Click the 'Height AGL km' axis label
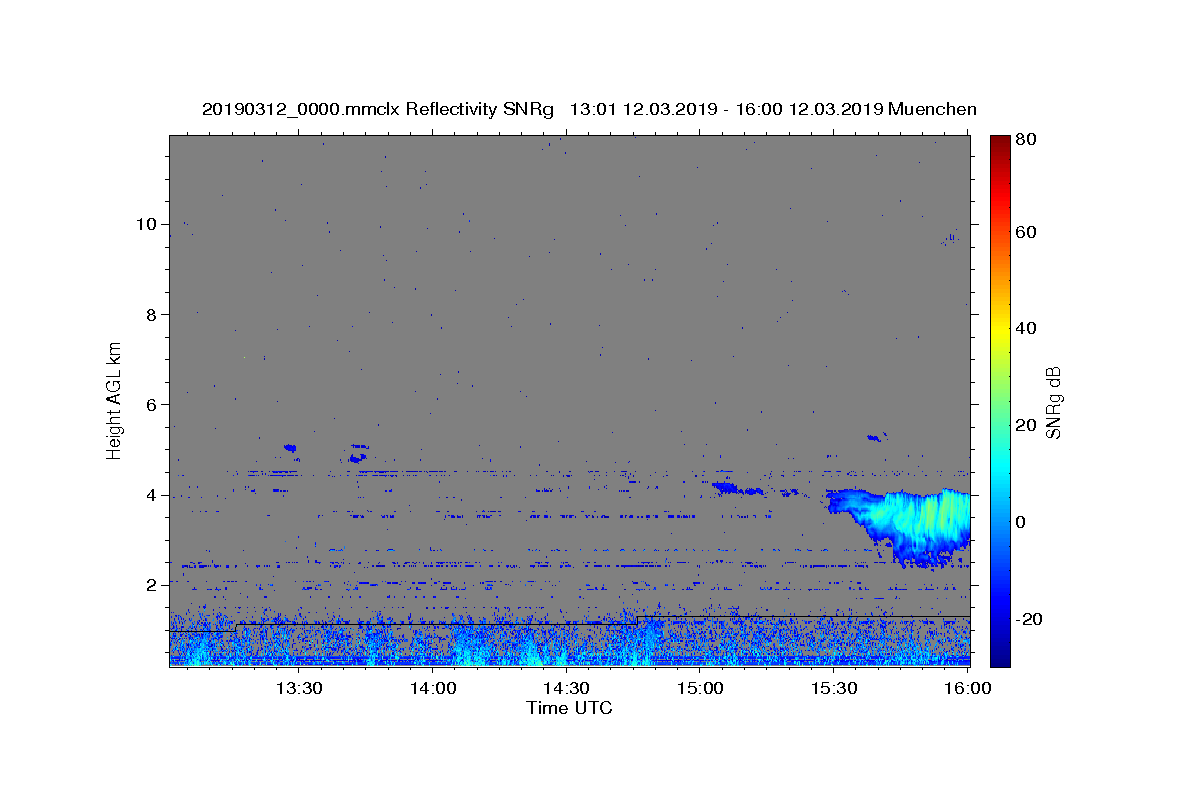The image size is (1200, 800). tap(114, 400)
